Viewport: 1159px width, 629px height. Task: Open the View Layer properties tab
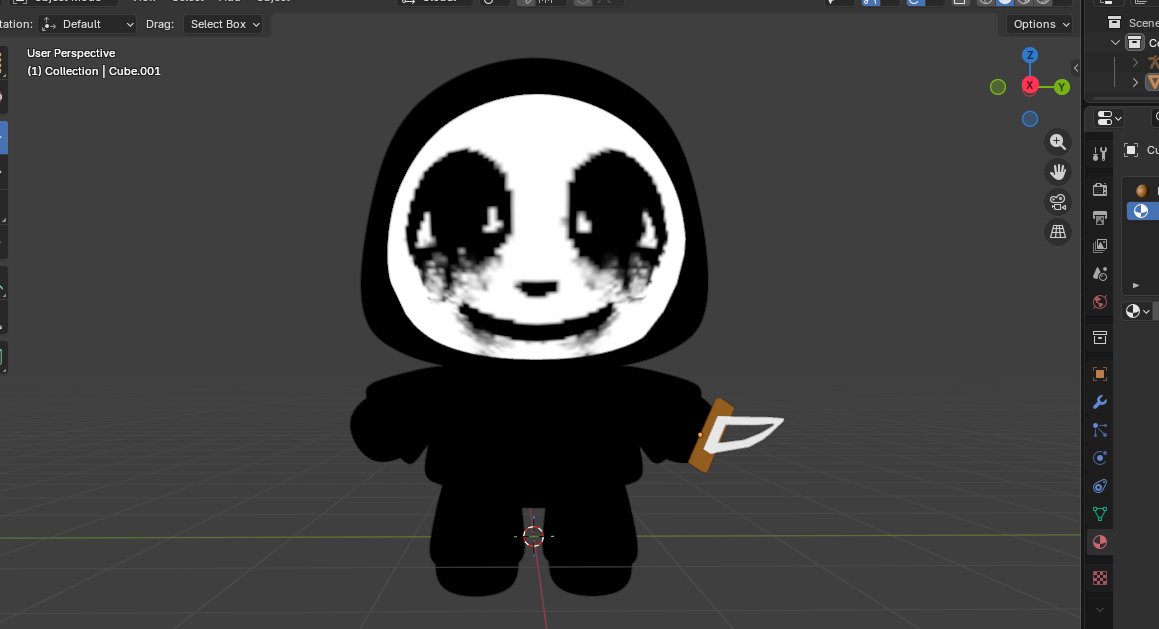tap(1100, 245)
